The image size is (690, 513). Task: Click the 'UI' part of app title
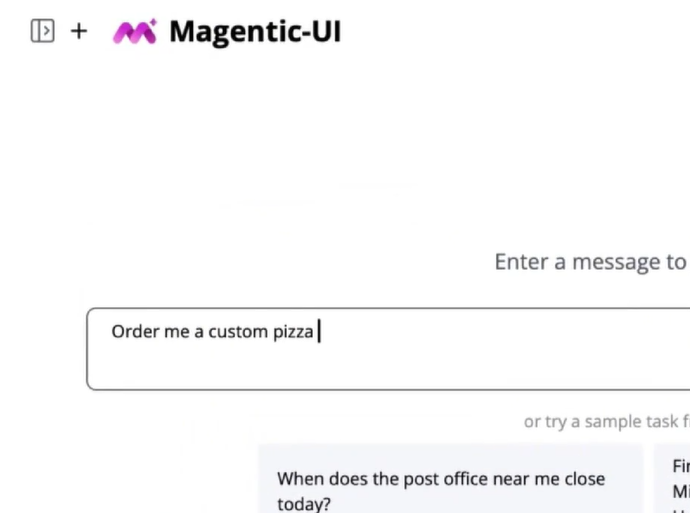[x=324, y=32]
